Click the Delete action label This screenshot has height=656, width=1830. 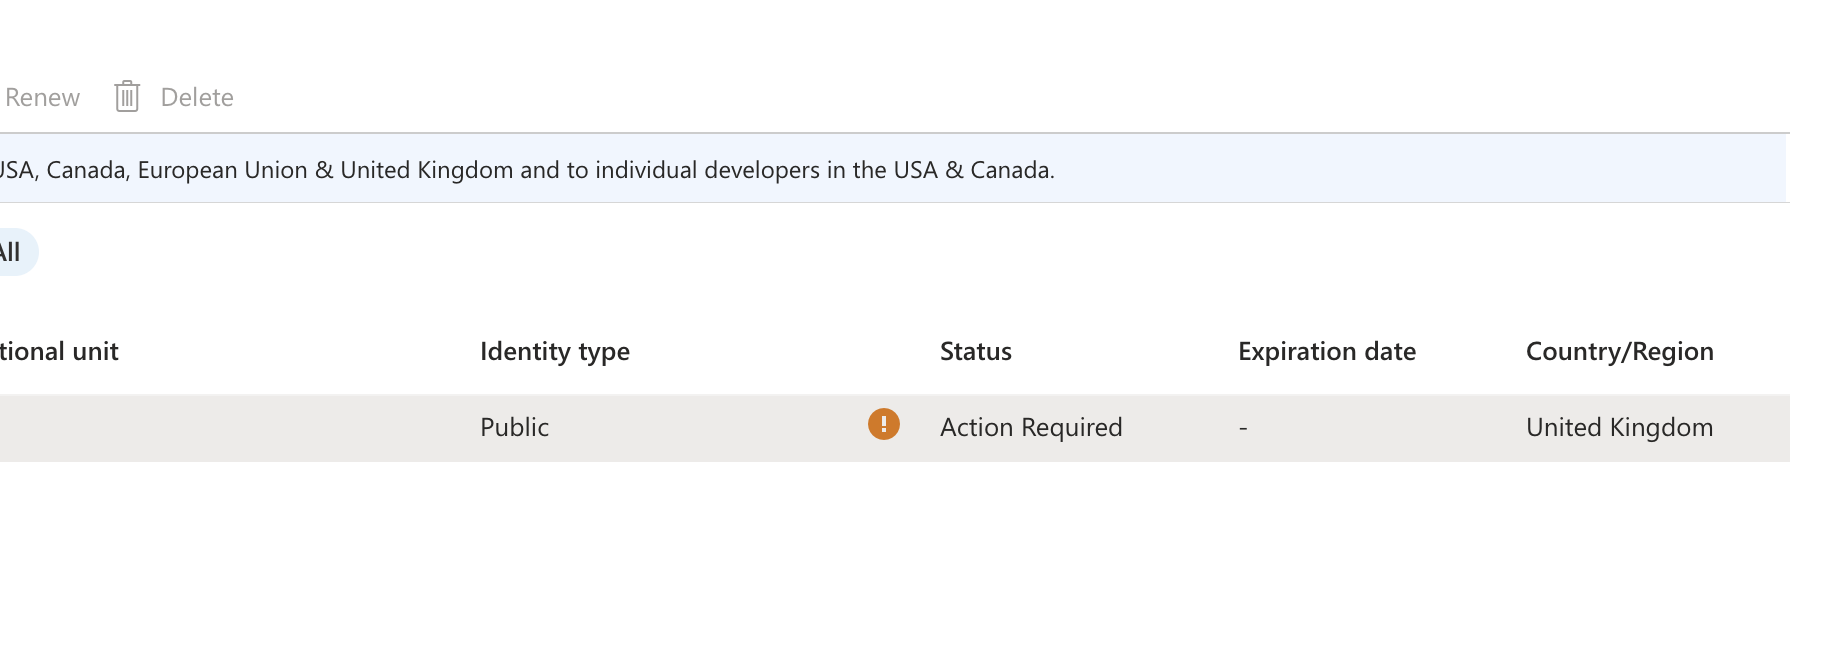click(x=196, y=97)
